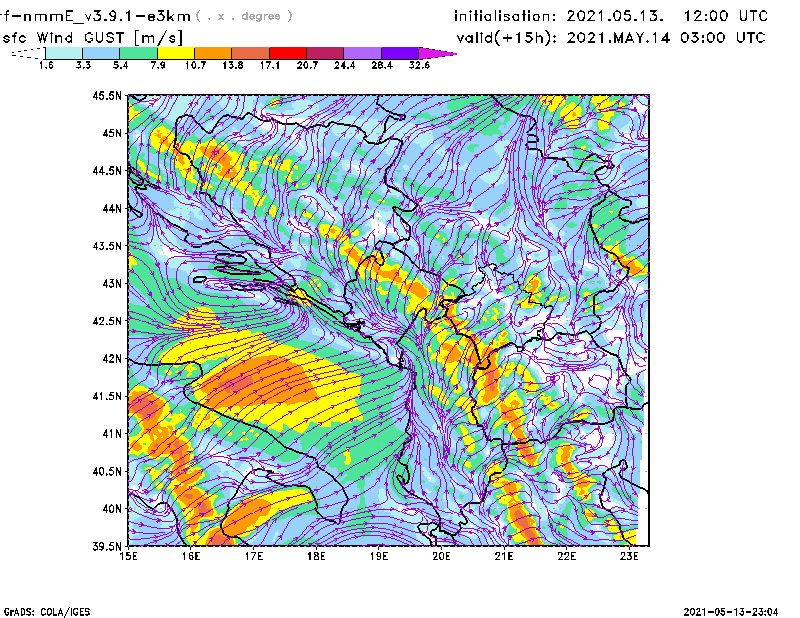The height and width of the screenshot is (618, 800).
Task: Select the yellow legend swatch from 7.9 to 10.7
Action: (176, 53)
